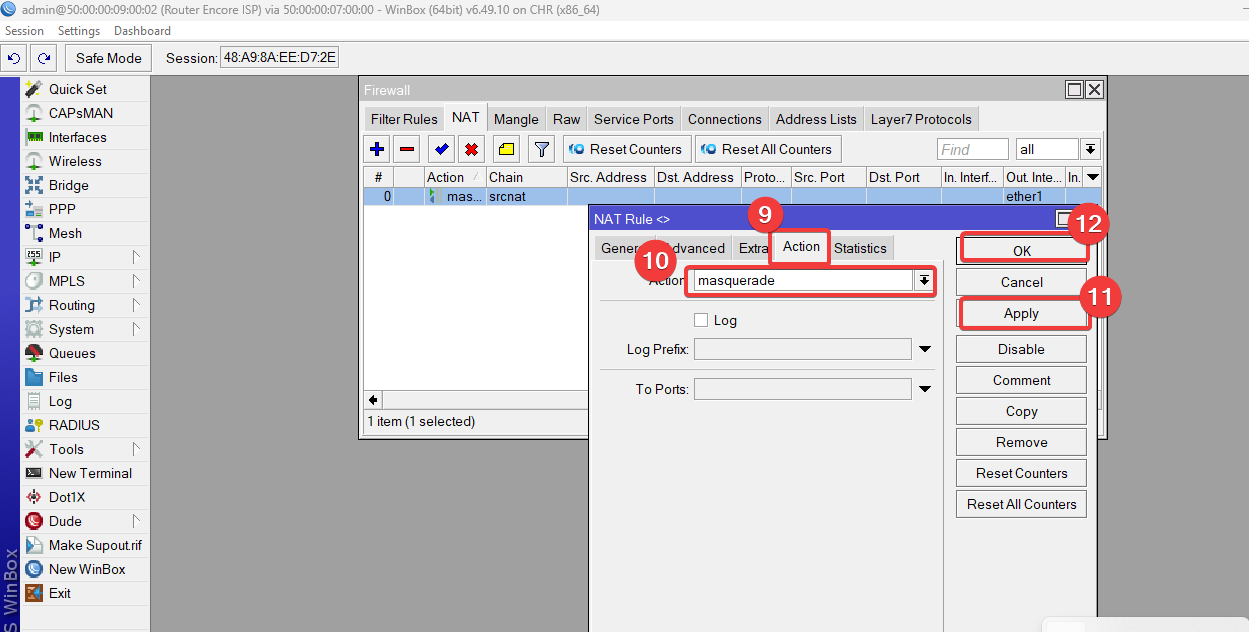Toggle Safe Mode button
Screen dimensions: 1249x632
109,58
